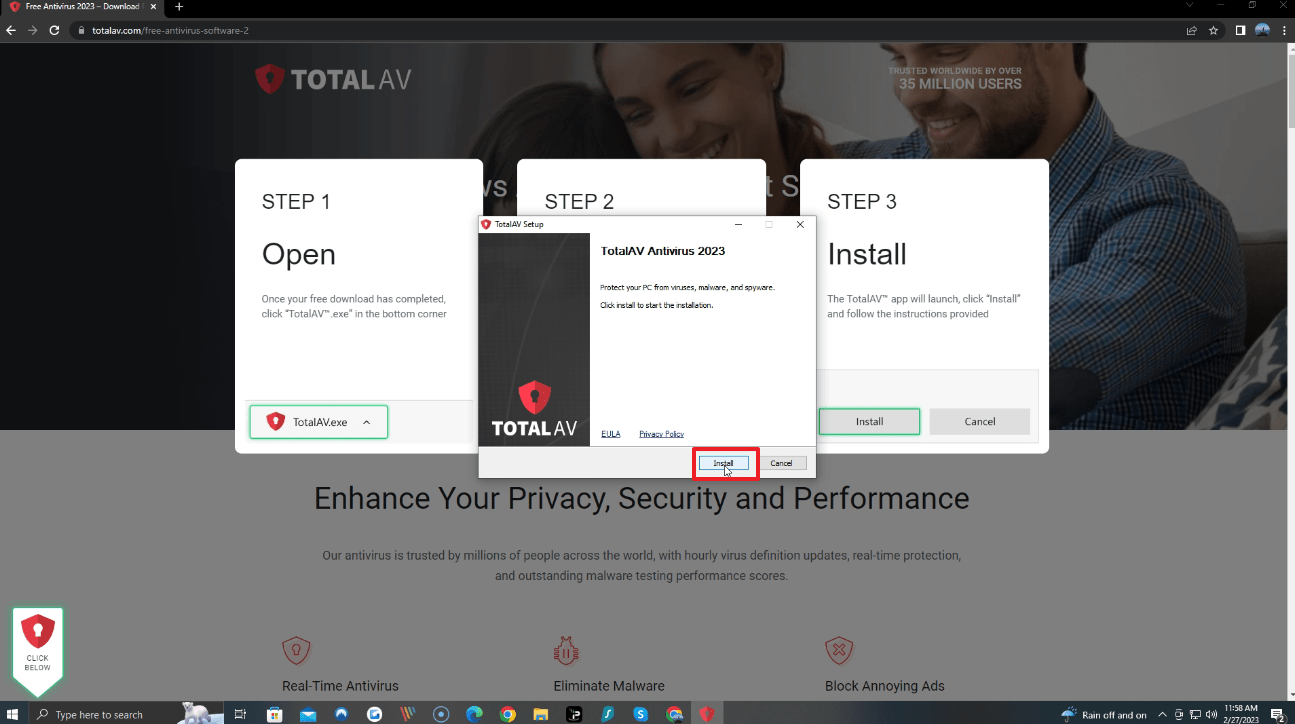Cancel the TotalAV Setup dialog
The image size is (1295, 724).
point(781,463)
